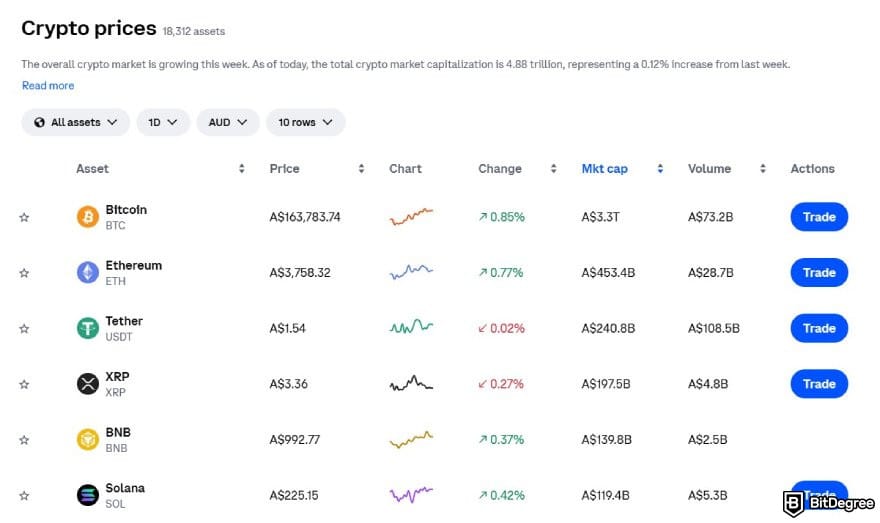Click the XRP coin logo

88,384
